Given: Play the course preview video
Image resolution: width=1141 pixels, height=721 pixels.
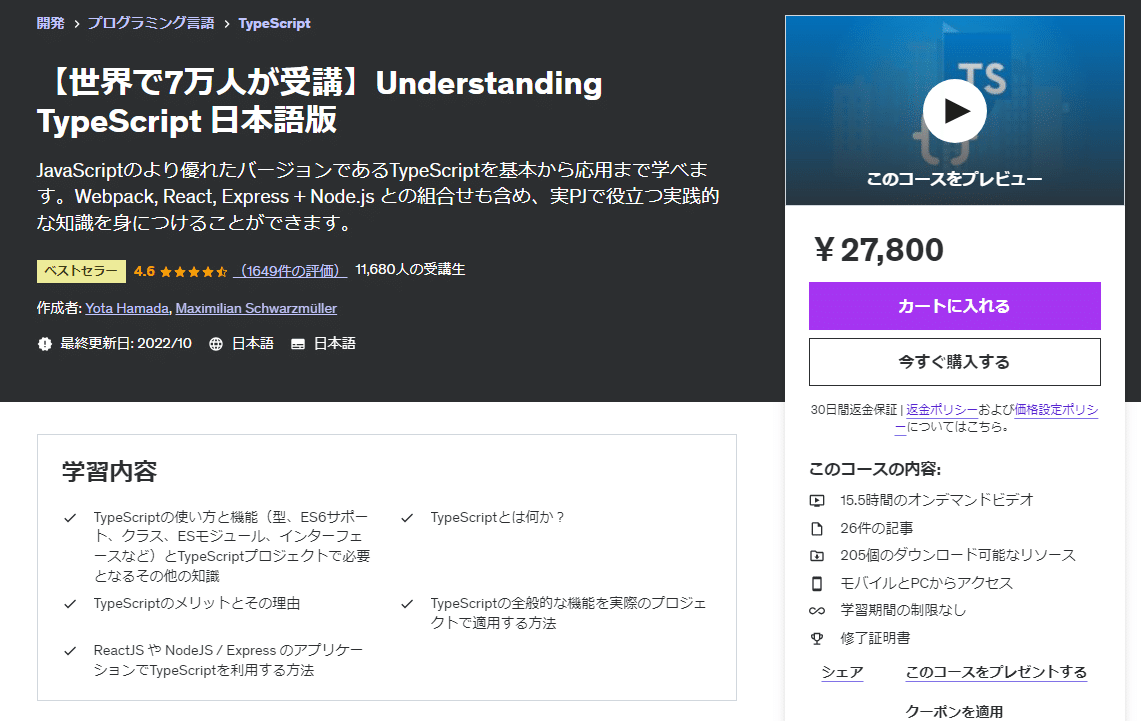Looking at the screenshot, I should (954, 110).
